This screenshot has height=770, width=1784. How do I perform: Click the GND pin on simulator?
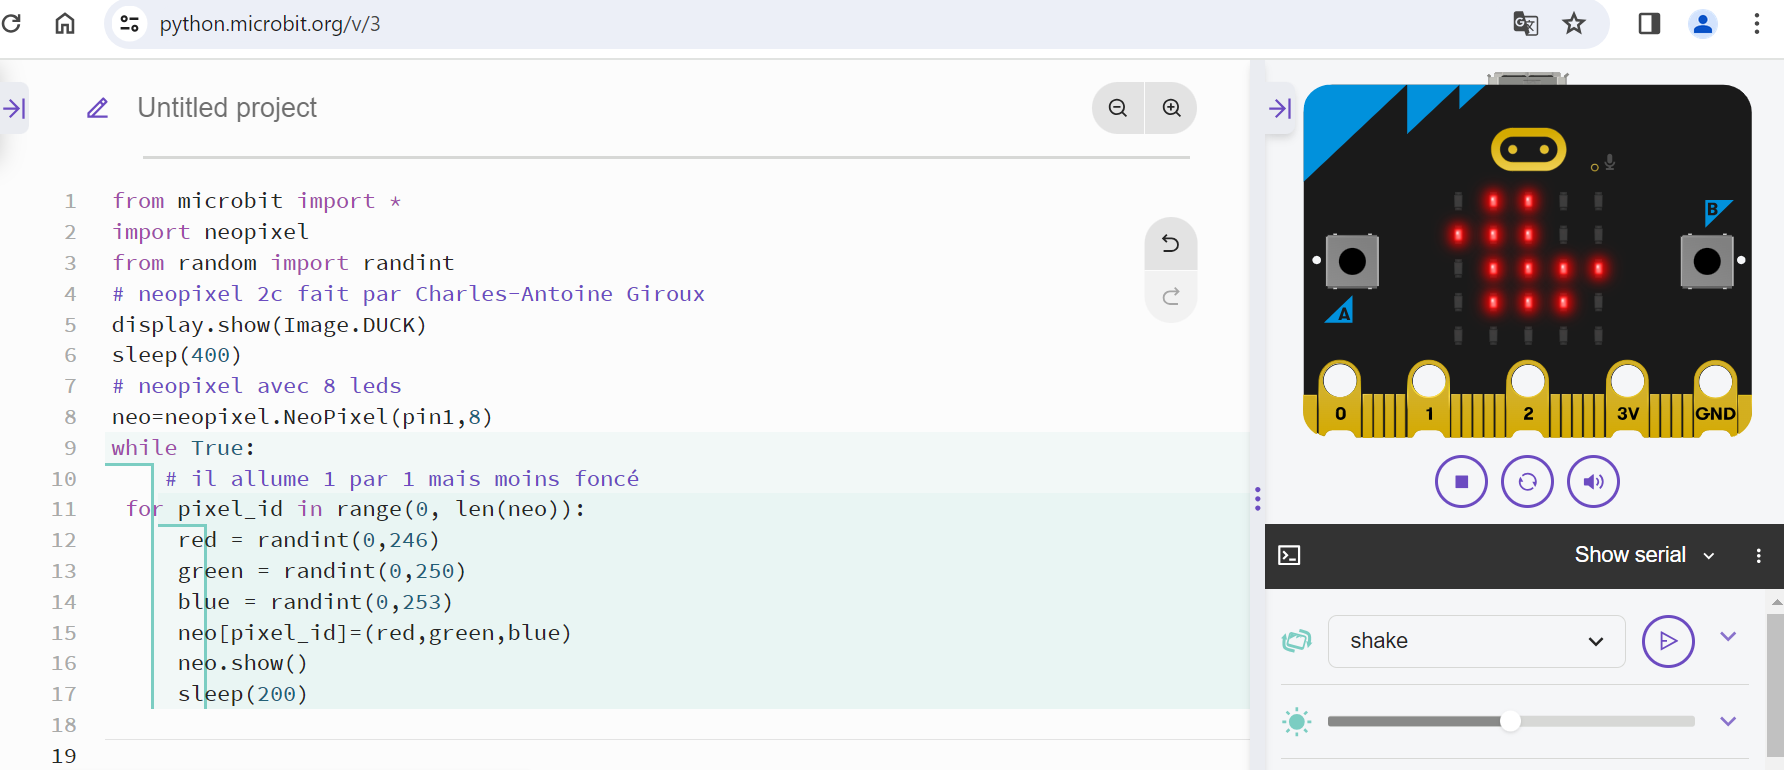point(1715,398)
